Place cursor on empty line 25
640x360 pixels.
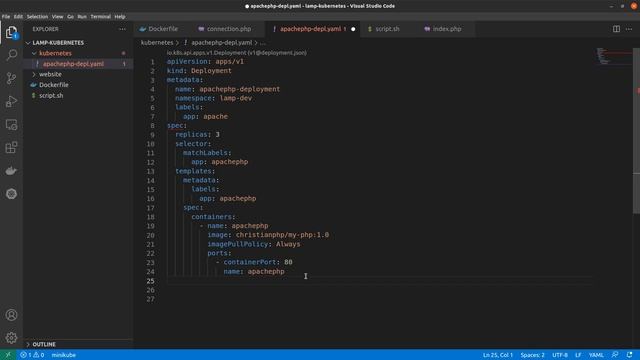379,281
